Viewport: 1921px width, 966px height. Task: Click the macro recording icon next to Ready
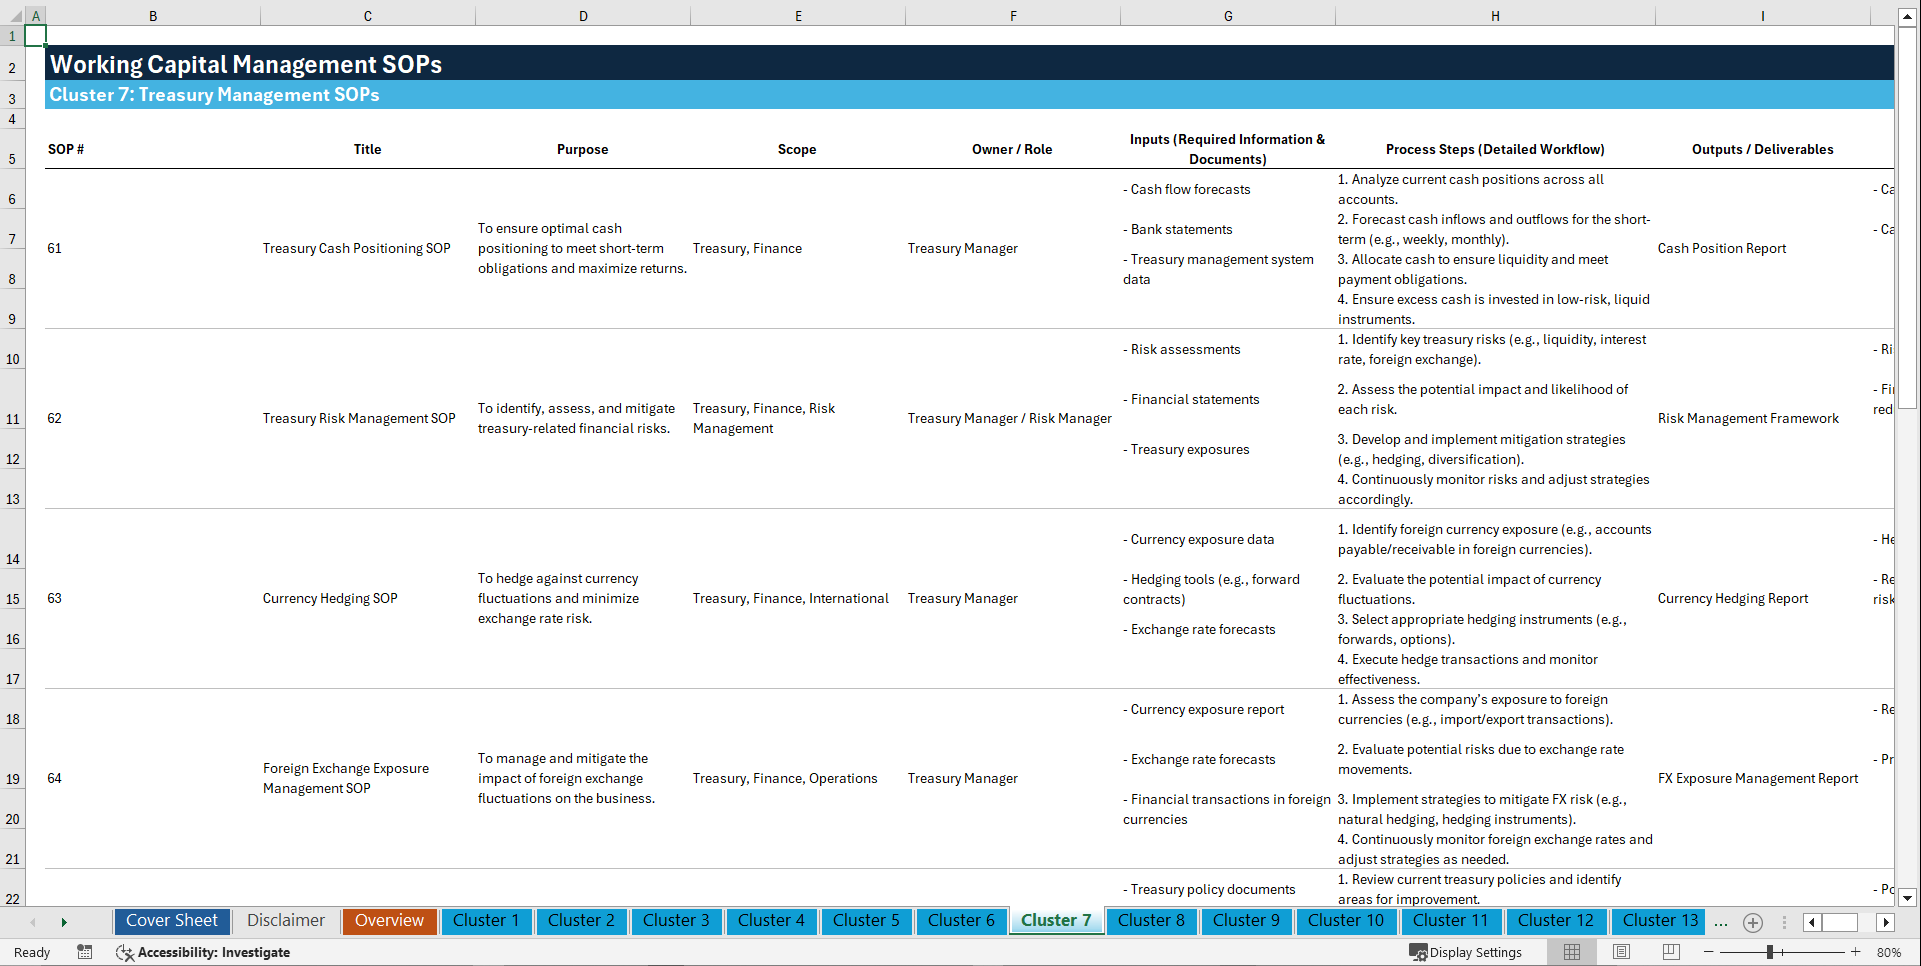85,952
